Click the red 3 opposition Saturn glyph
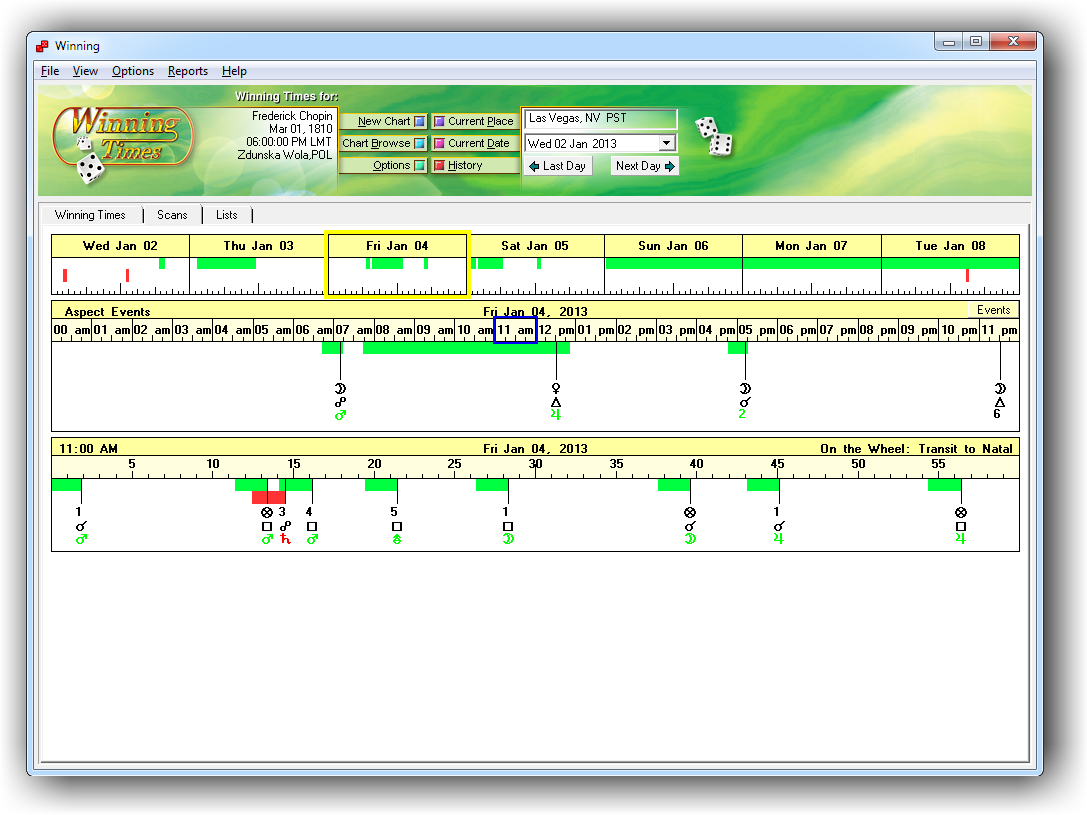The image size is (1087, 815). [x=284, y=526]
